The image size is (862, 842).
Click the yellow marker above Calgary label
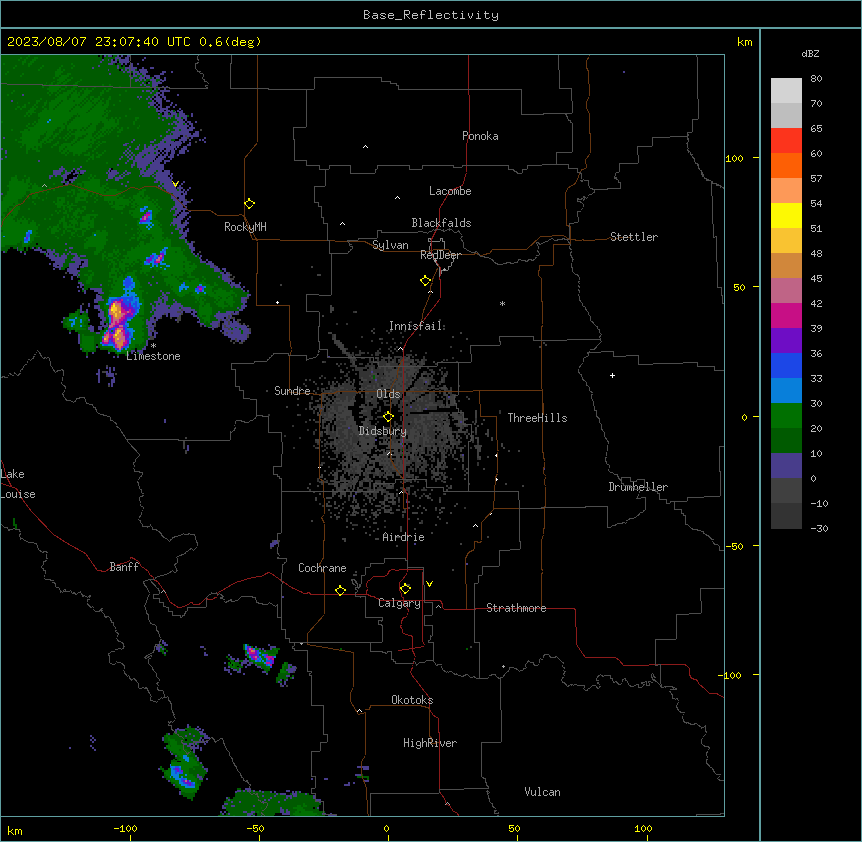[x=405, y=589]
